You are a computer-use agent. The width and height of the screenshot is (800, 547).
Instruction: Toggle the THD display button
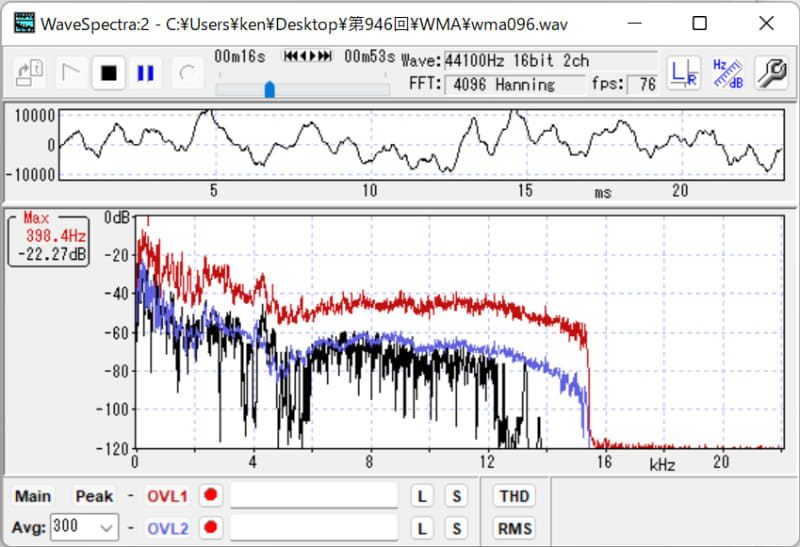pos(514,496)
